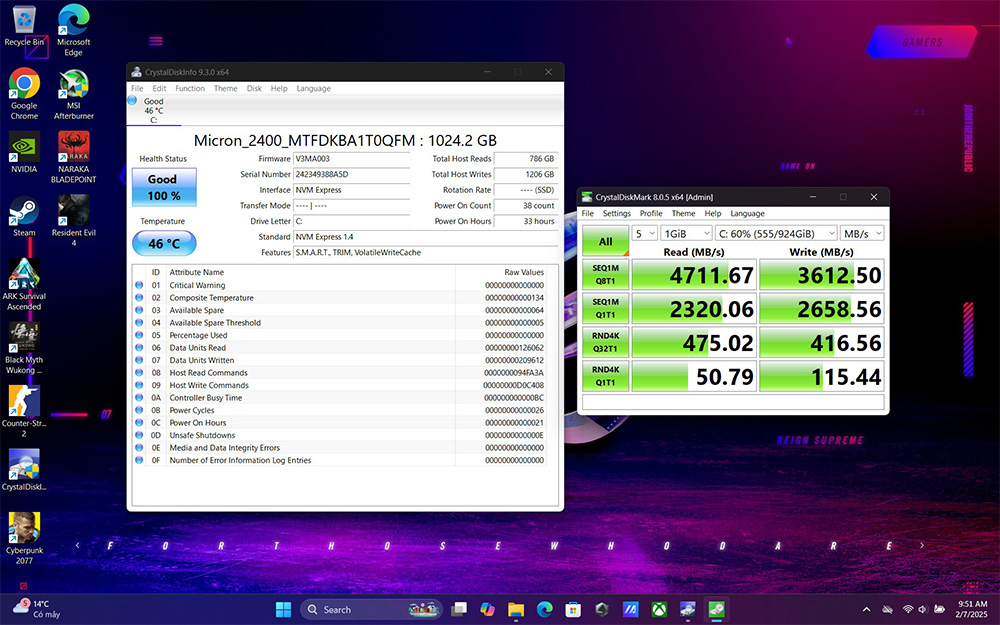The width and height of the screenshot is (1000, 625).
Task: Open the Steam desktop shortcut
Action: point(24,212)
